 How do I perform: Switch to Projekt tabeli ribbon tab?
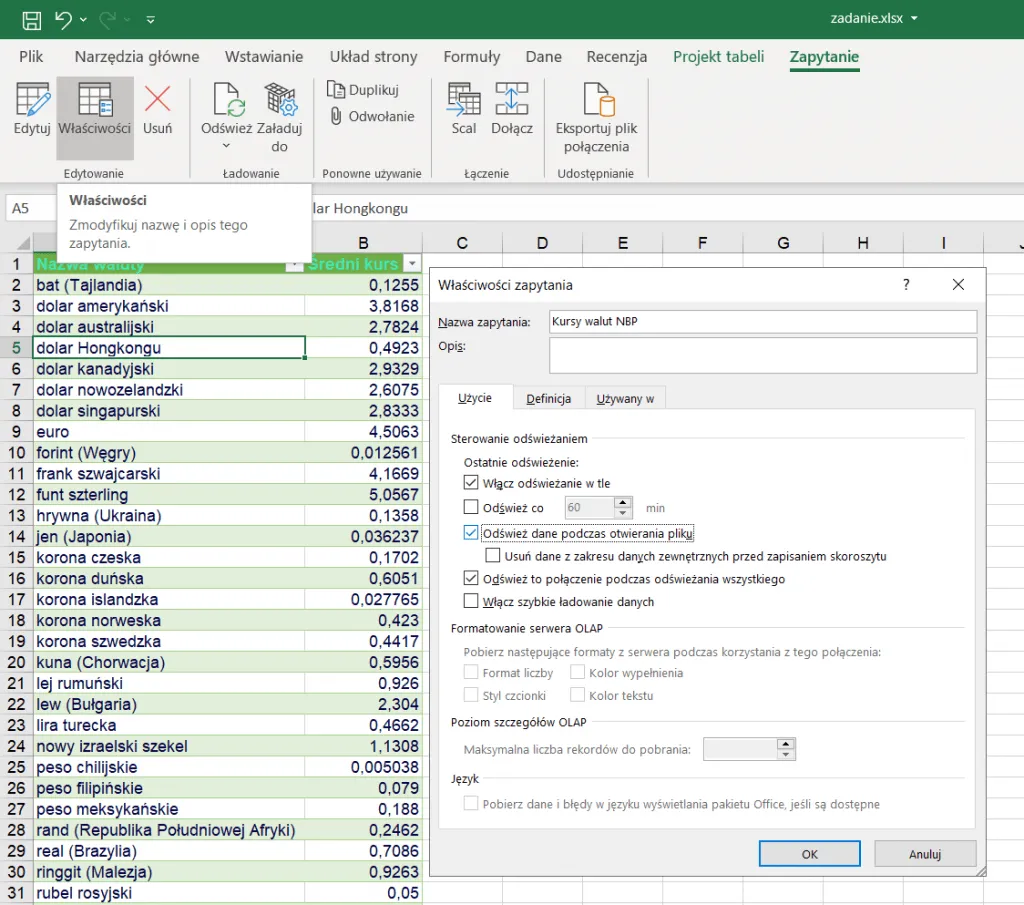(x=718, y=57)
